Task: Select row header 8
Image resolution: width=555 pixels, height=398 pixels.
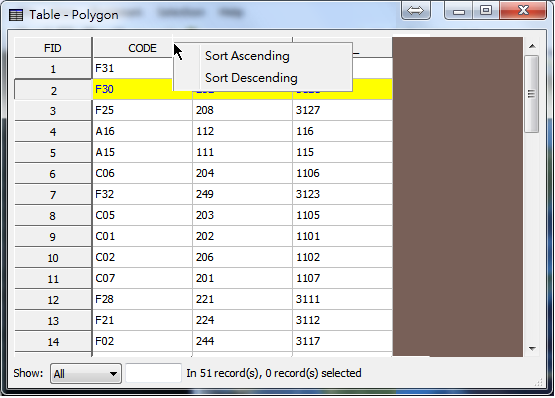Action: point(53,216)
